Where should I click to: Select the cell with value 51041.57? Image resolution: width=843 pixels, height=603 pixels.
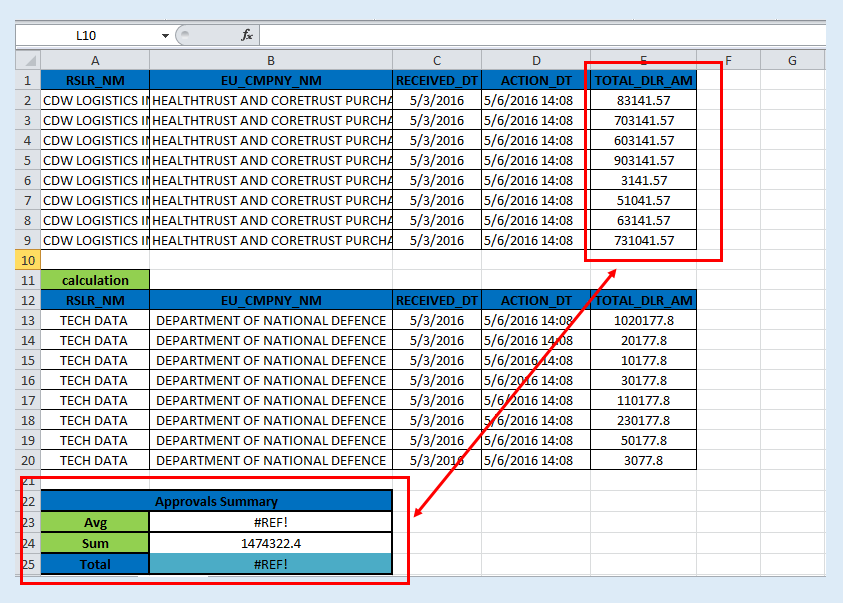click(x=644, y=200)
